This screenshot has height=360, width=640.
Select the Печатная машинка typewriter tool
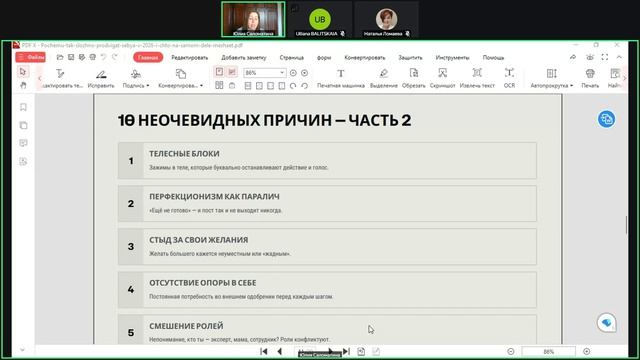340,78
